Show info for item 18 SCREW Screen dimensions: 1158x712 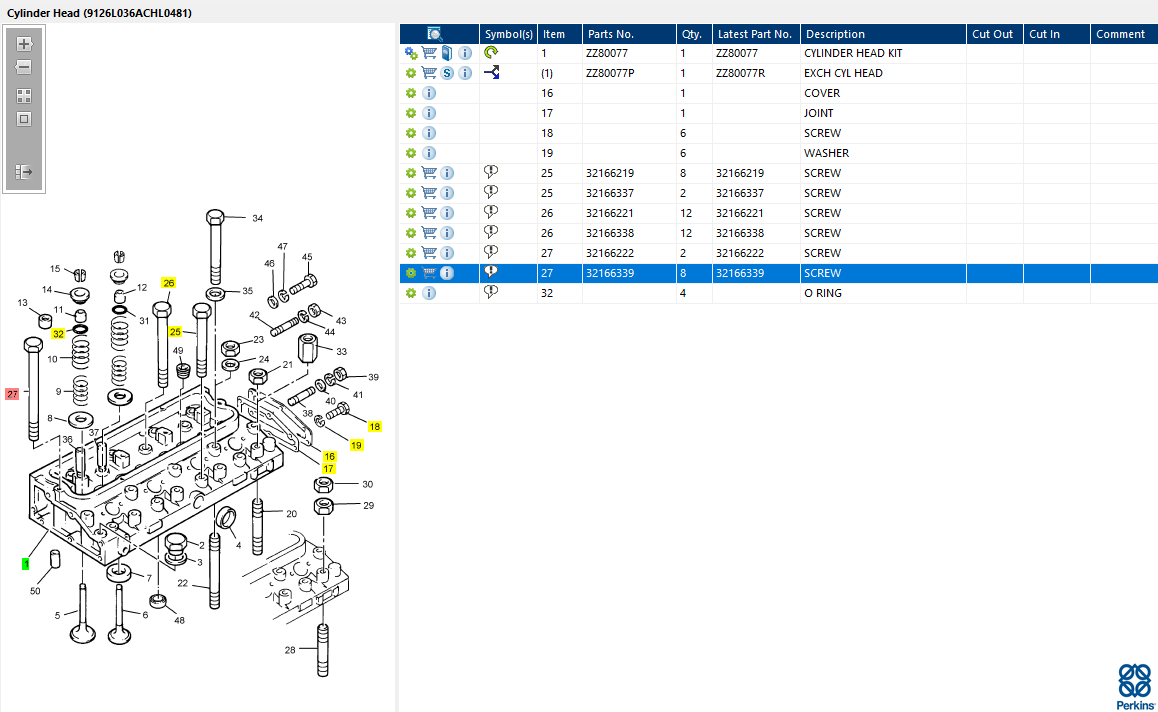429,133
